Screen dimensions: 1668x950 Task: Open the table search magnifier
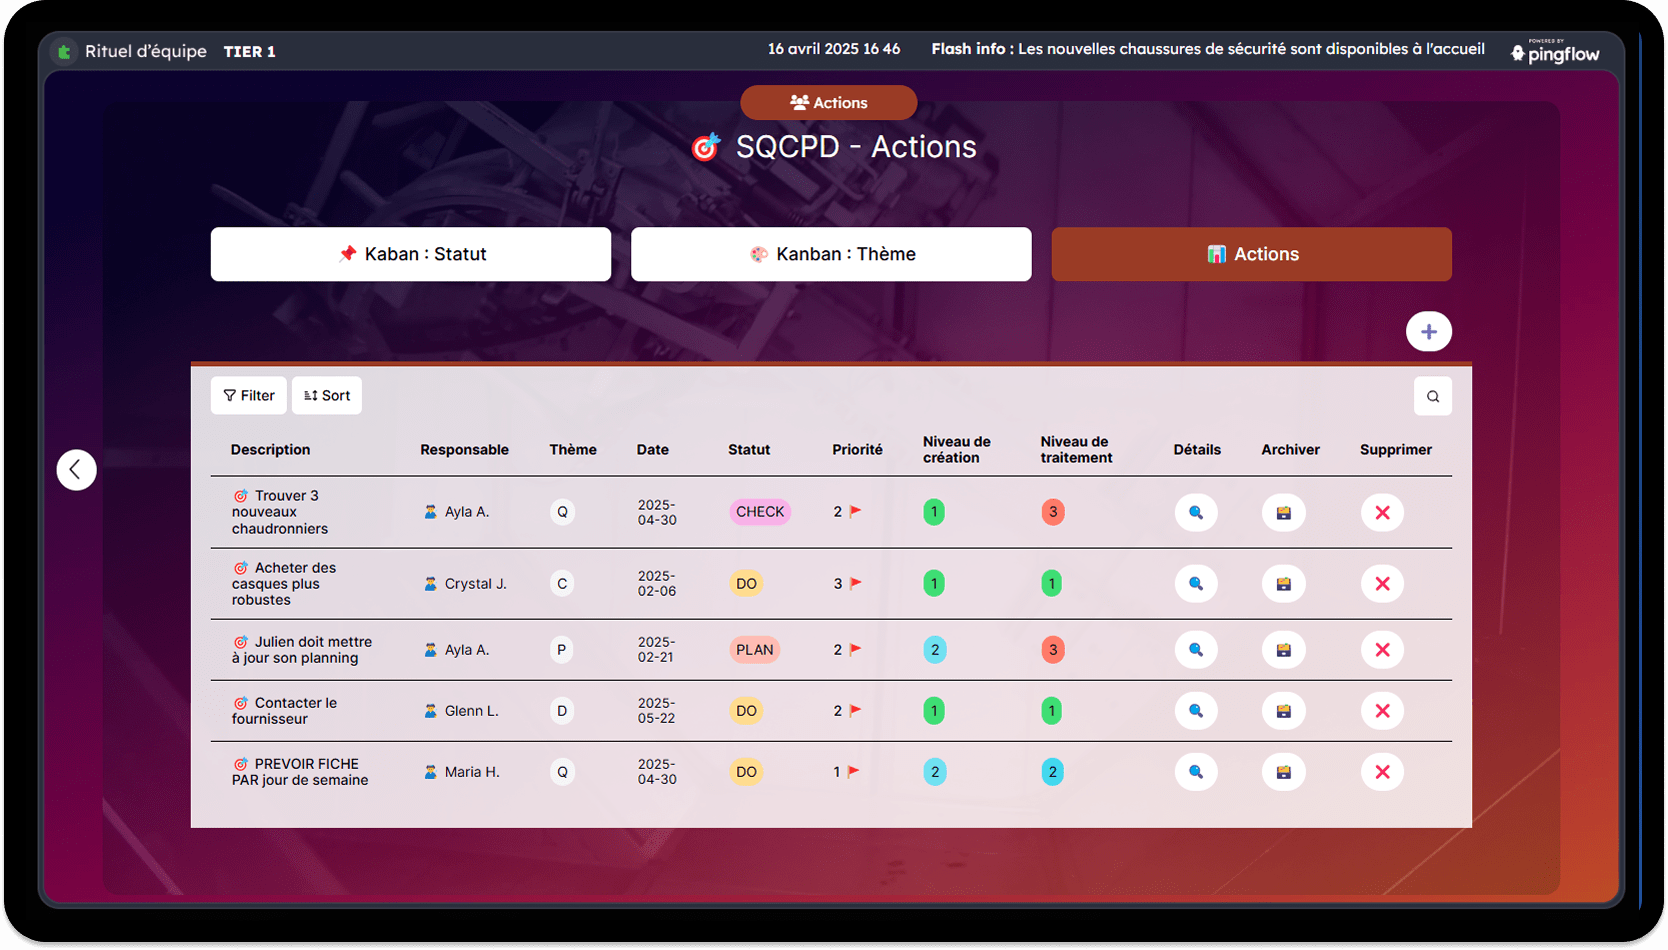pos(1432,396)
